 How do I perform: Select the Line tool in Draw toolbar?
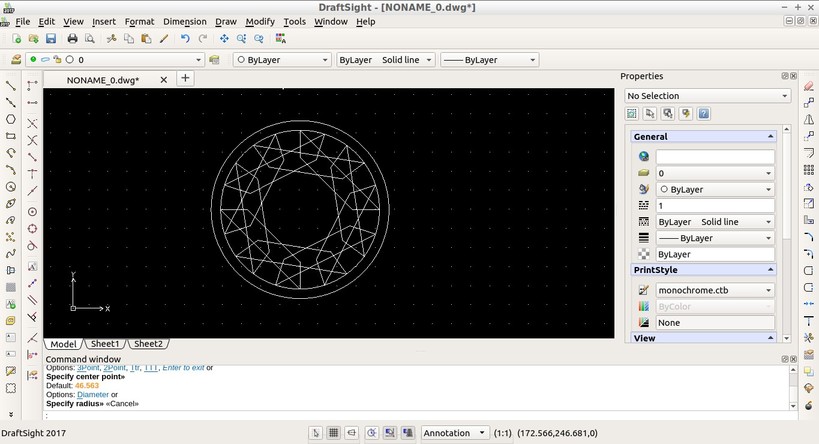[x=10, y=86]
